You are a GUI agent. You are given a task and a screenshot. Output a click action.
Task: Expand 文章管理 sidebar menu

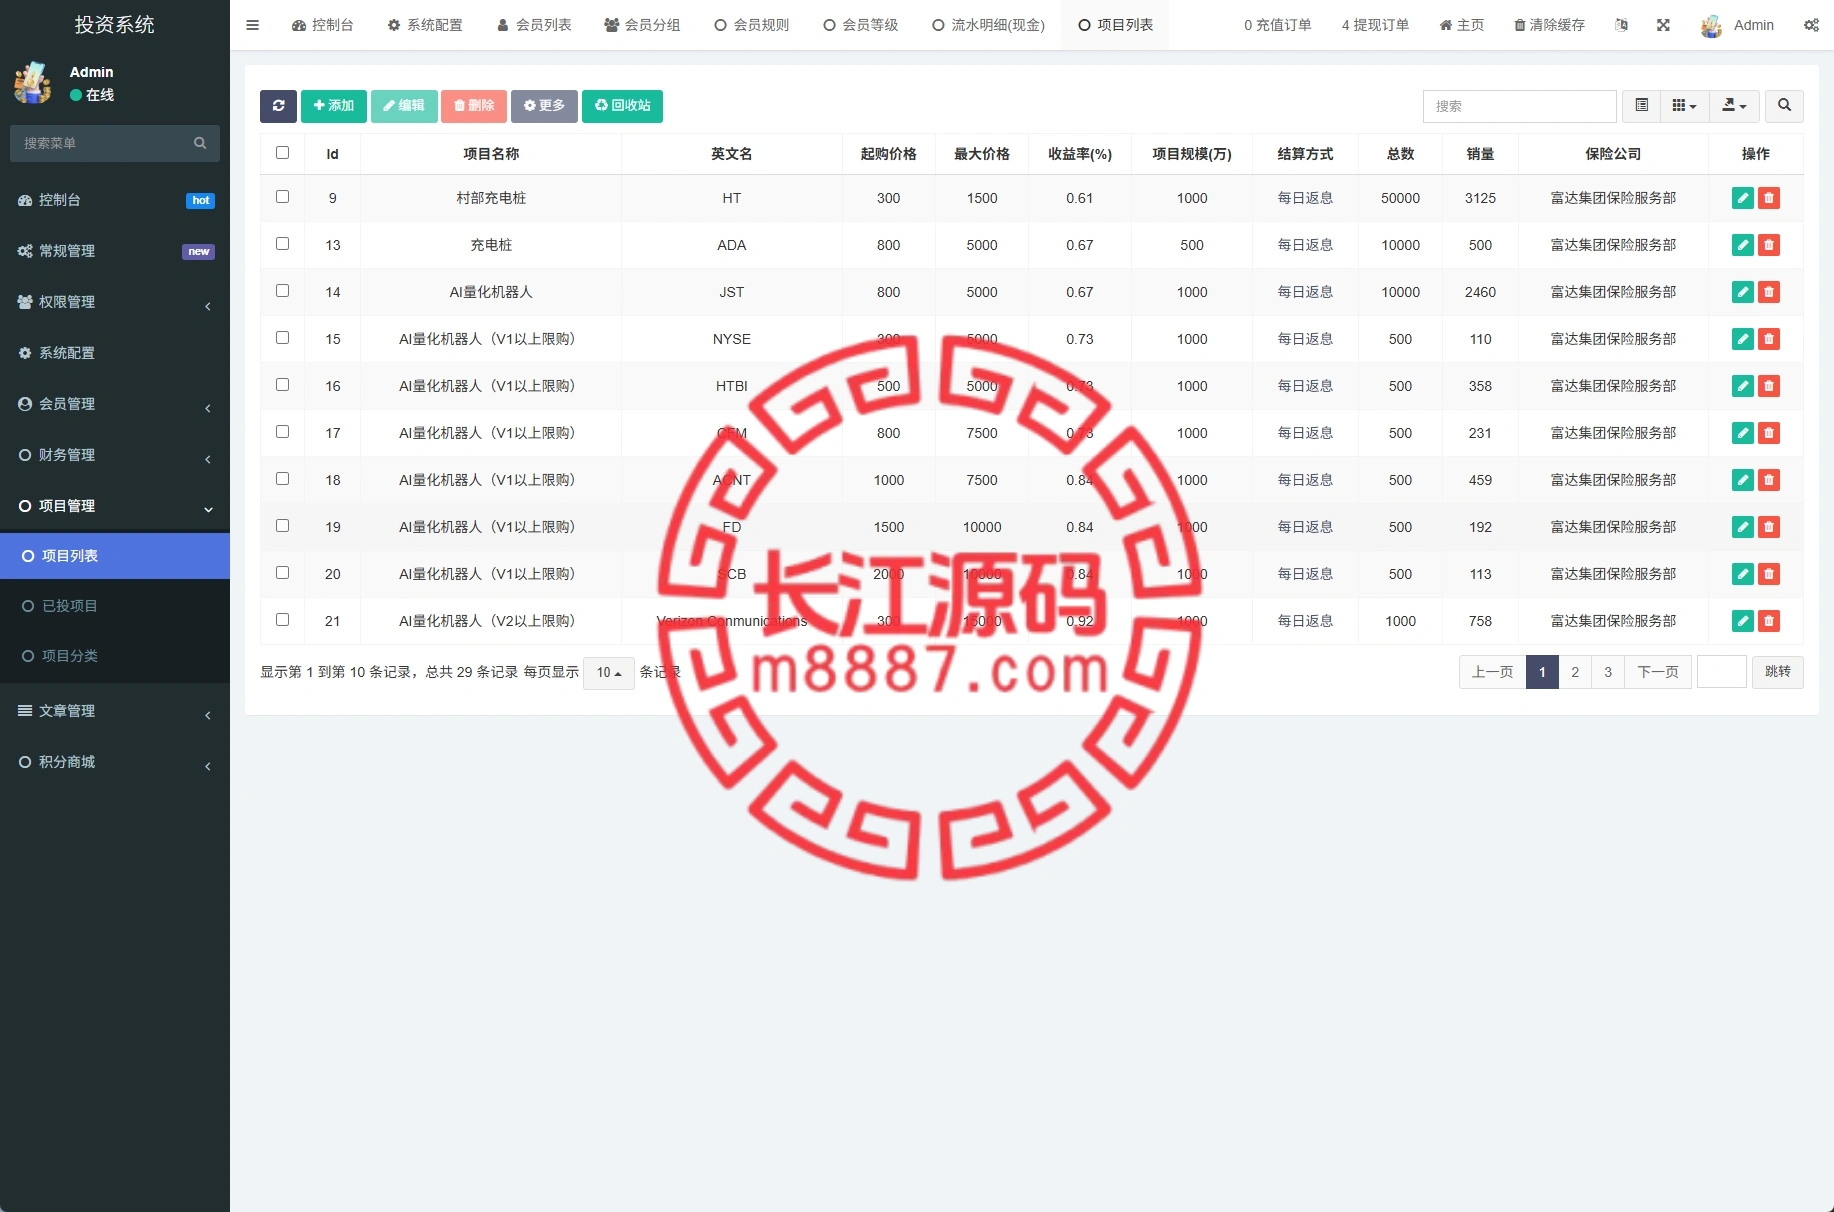[x=115, y=711]
